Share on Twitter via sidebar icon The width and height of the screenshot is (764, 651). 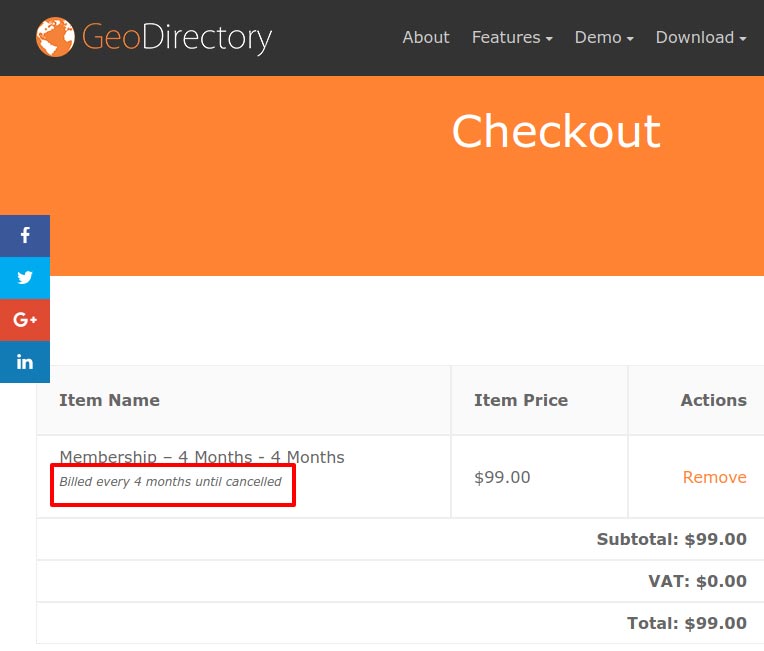25,278
